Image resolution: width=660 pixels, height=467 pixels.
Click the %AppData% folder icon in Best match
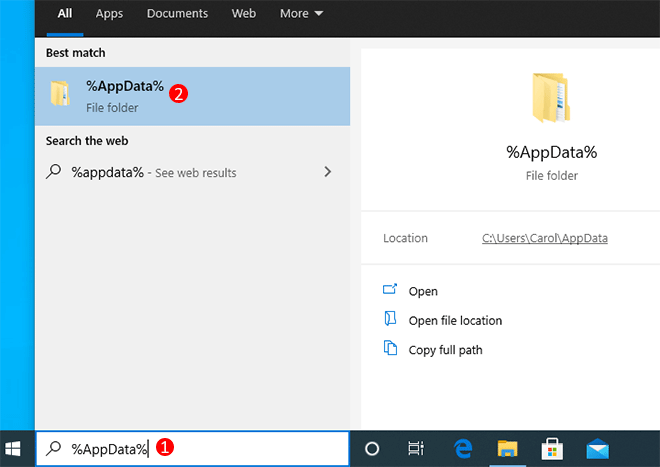tap(60, 93)
